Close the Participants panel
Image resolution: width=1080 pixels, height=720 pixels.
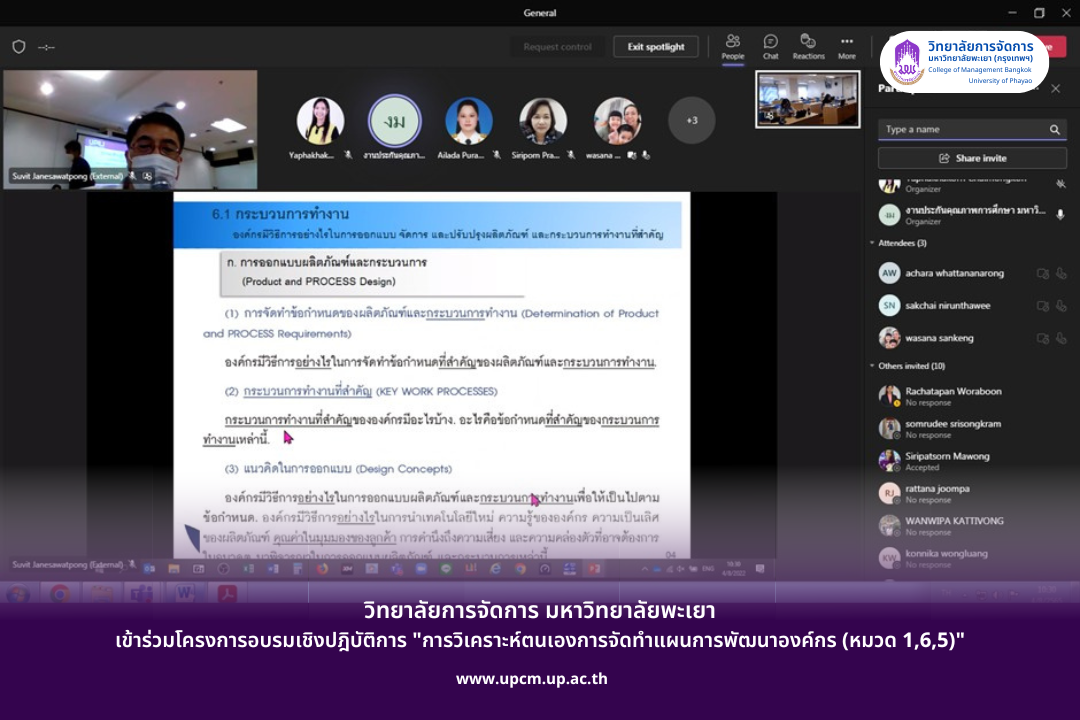1055,89
